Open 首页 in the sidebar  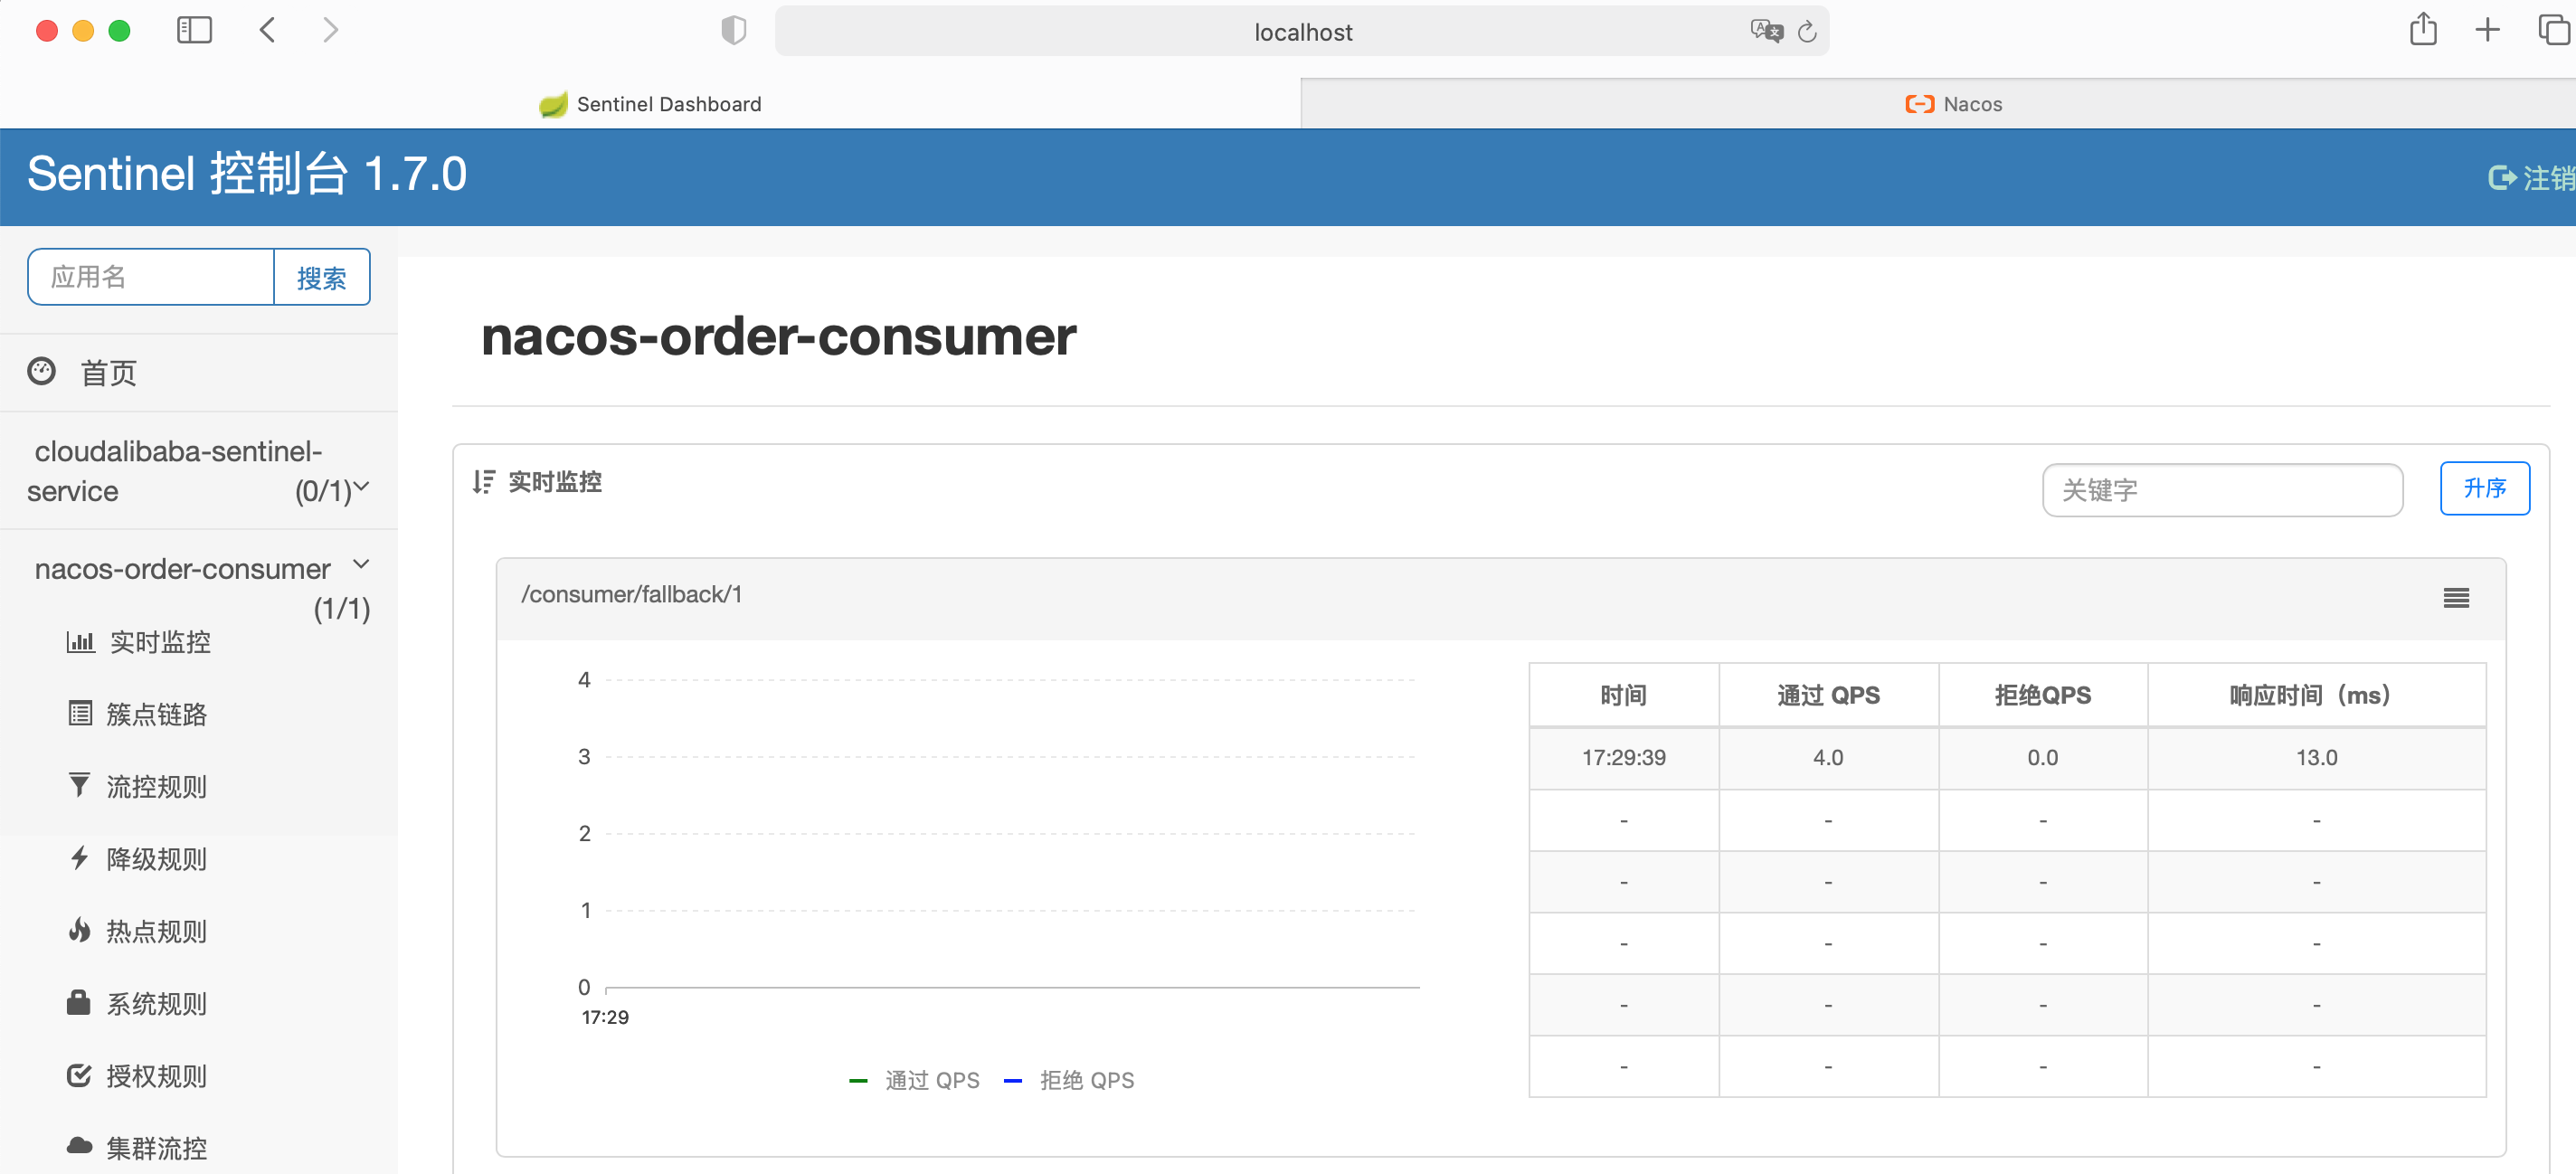tap(108, 373)
